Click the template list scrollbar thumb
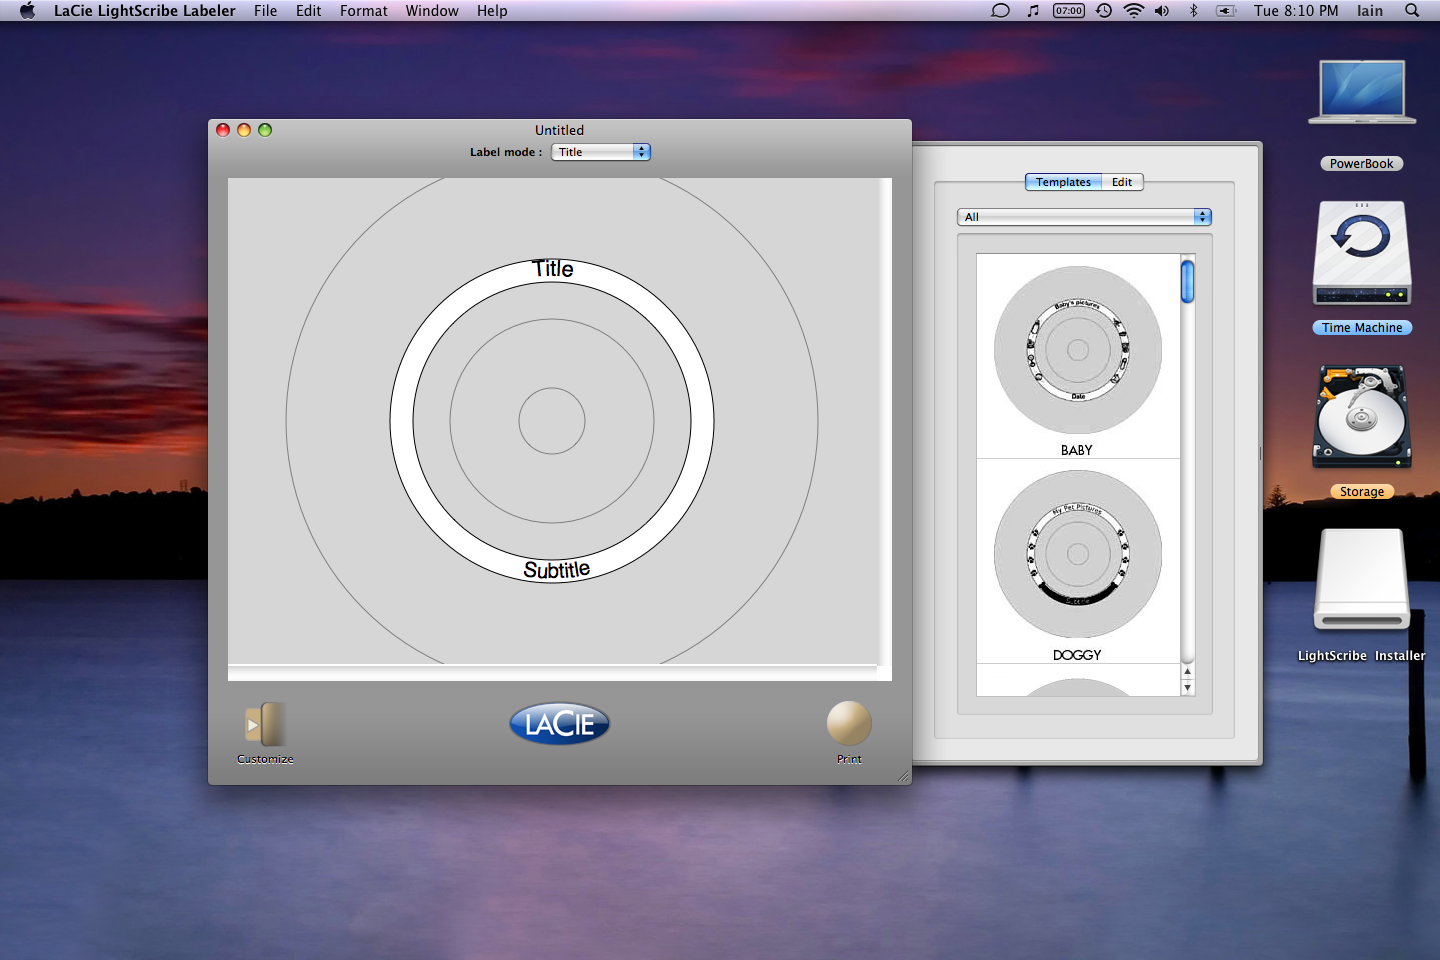This screenshot has height=960, width=1440. (x=1188, y=281)
